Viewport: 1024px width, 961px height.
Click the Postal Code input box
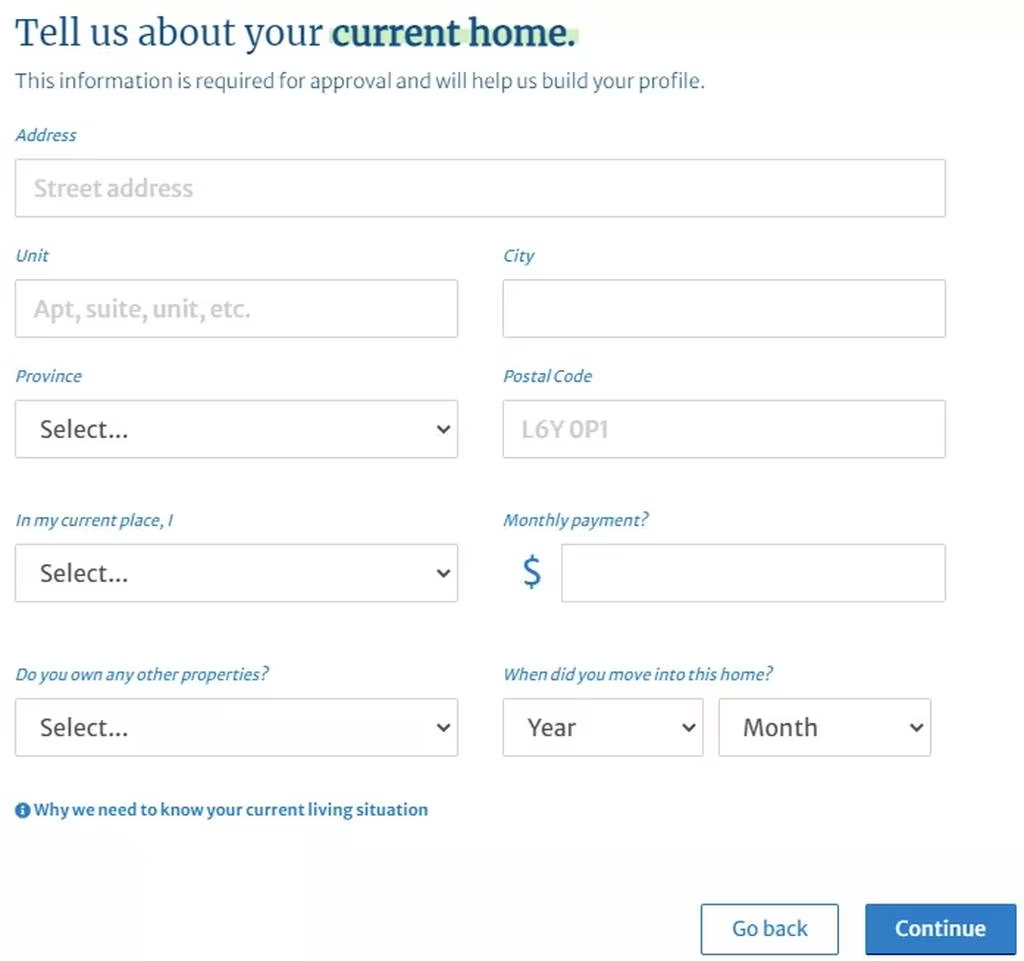tap(724, 429)
